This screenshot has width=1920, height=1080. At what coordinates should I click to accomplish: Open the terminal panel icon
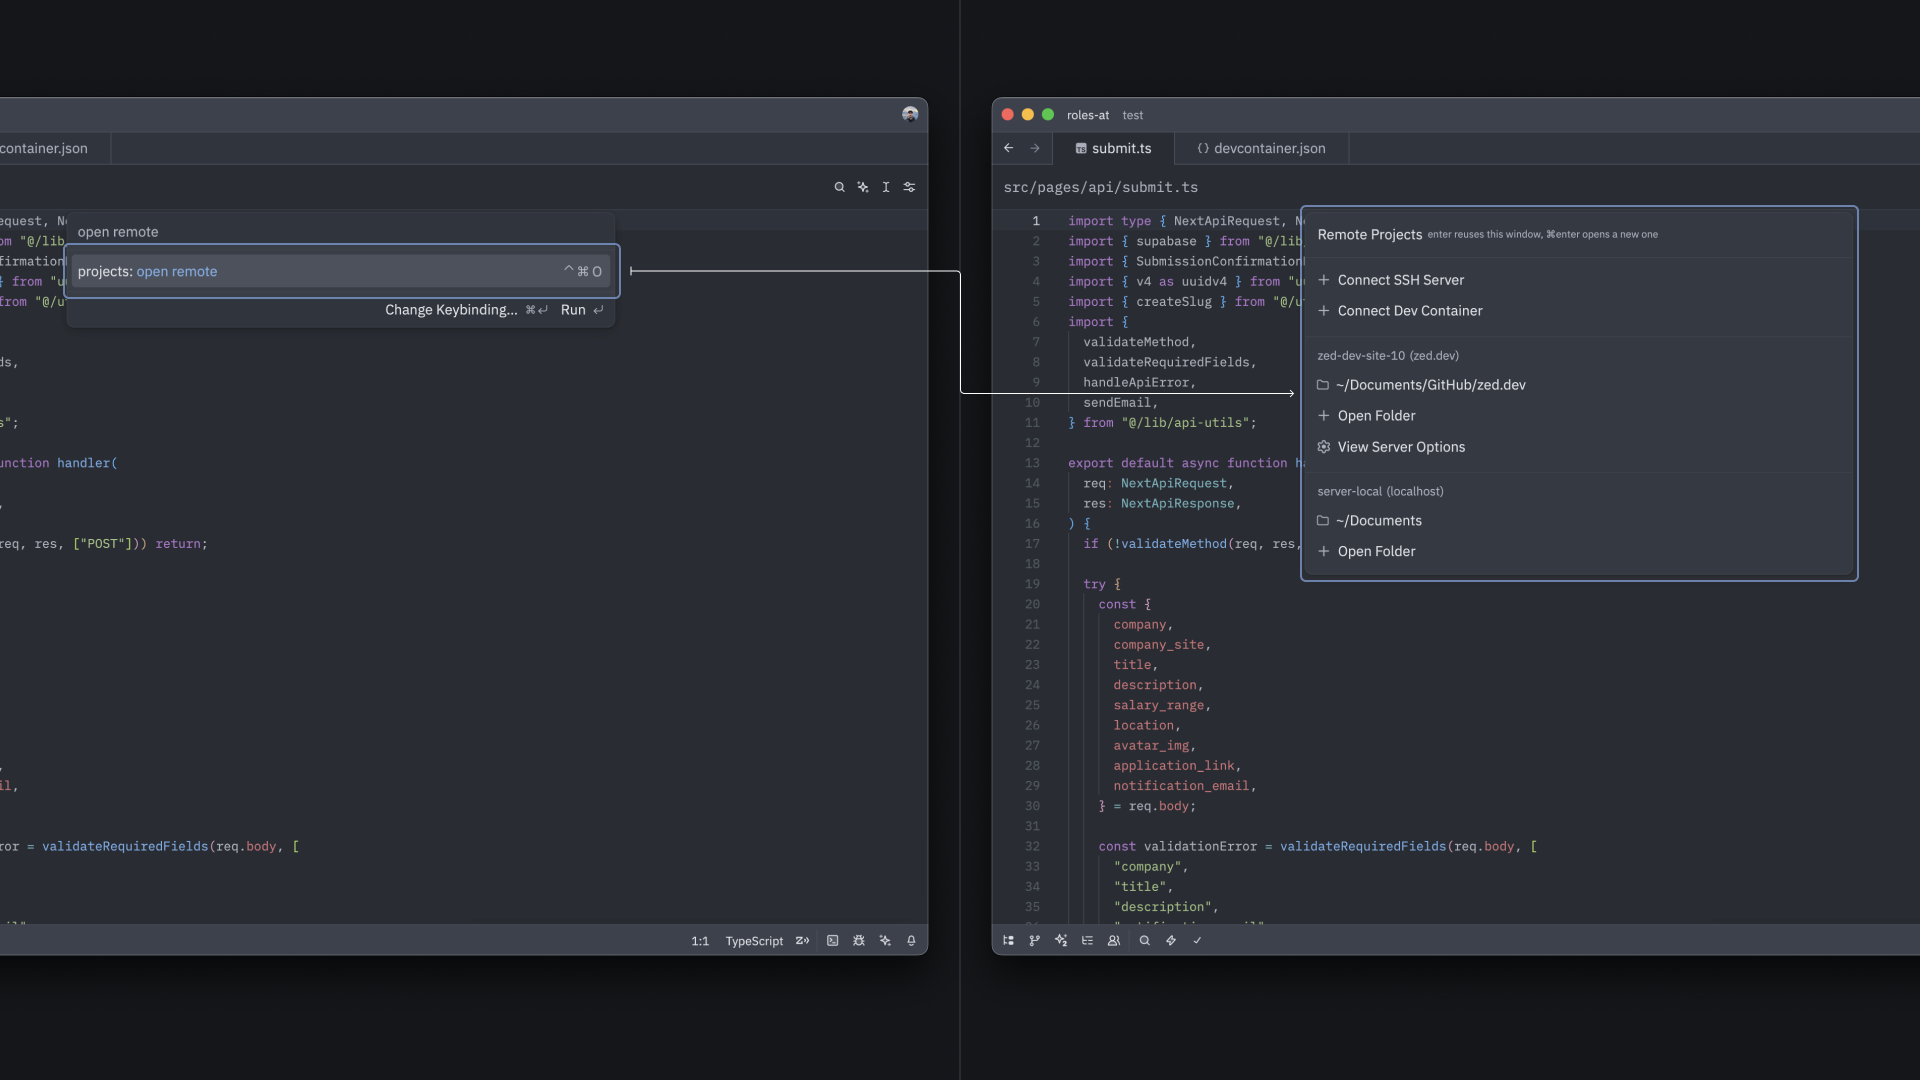point(832,941)
